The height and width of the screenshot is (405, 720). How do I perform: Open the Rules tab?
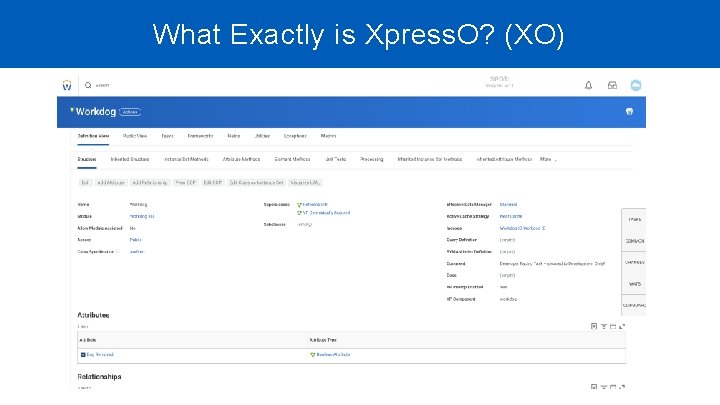234,136
